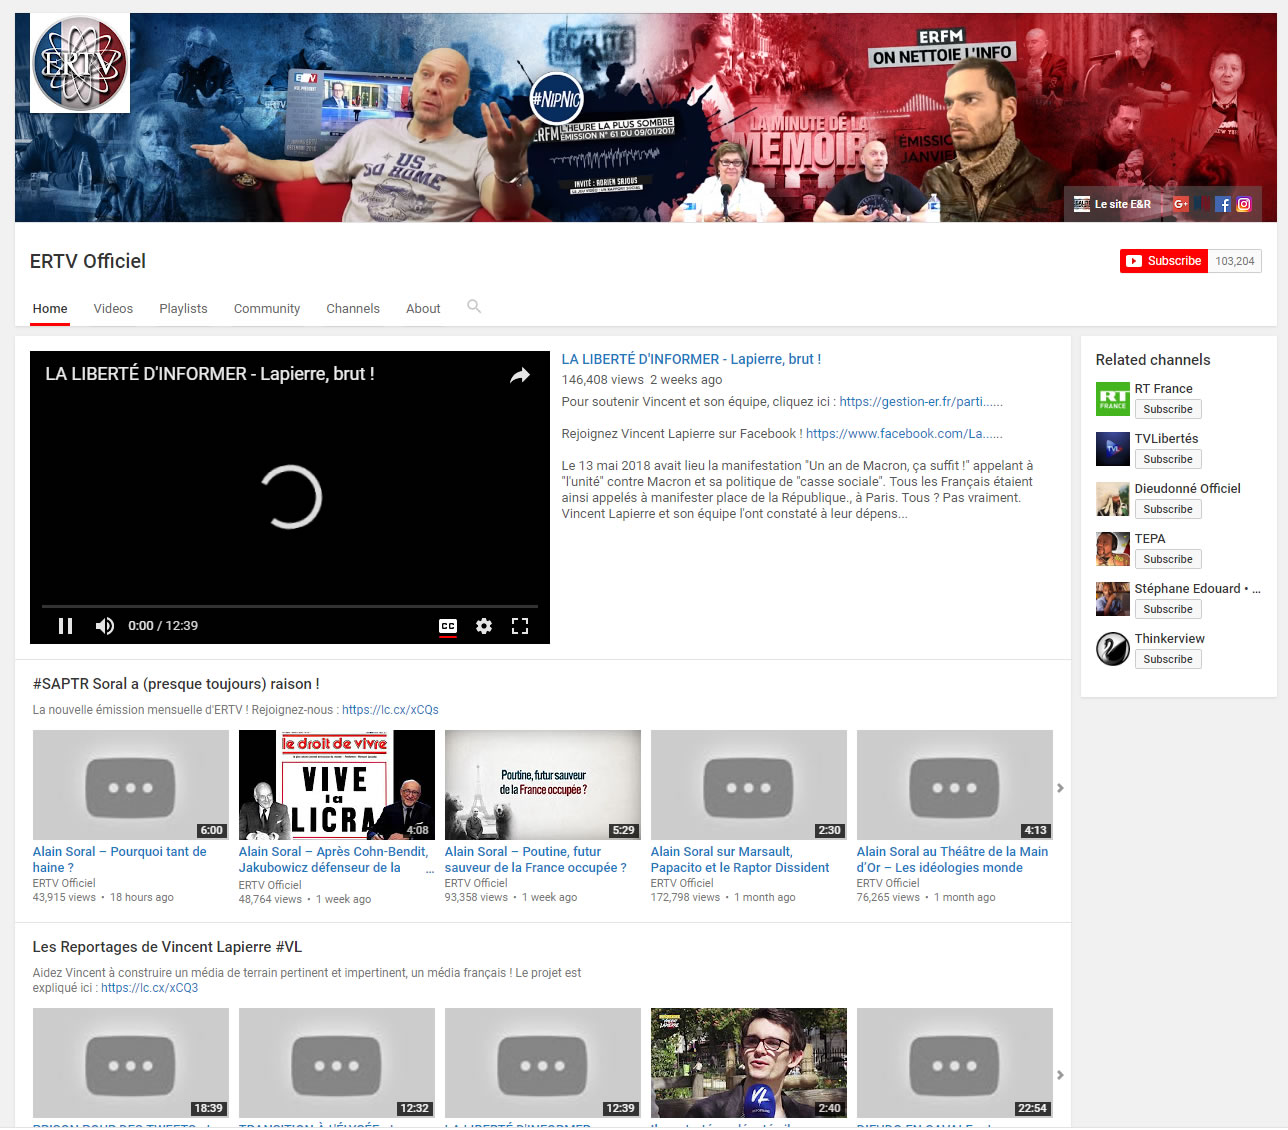Open the 2:30 Marsault video thumbnail

(x=749, y=785)
